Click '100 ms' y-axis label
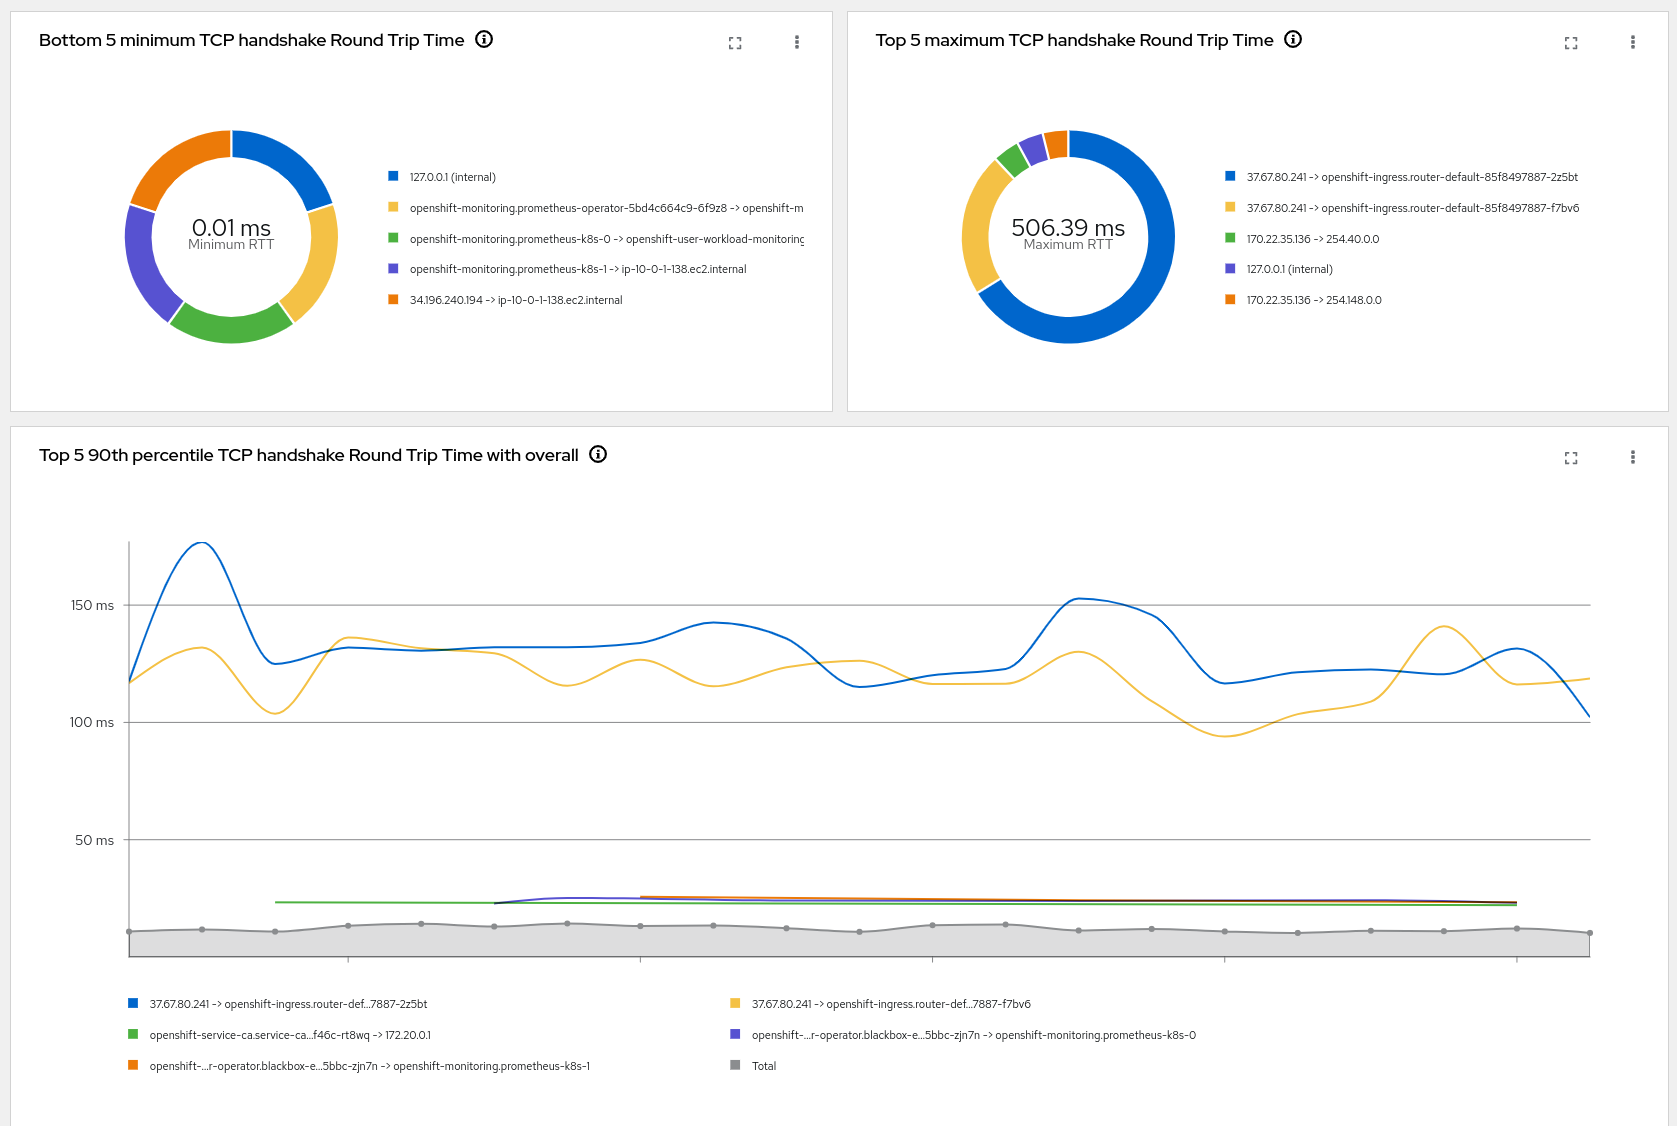 point(92,722)
